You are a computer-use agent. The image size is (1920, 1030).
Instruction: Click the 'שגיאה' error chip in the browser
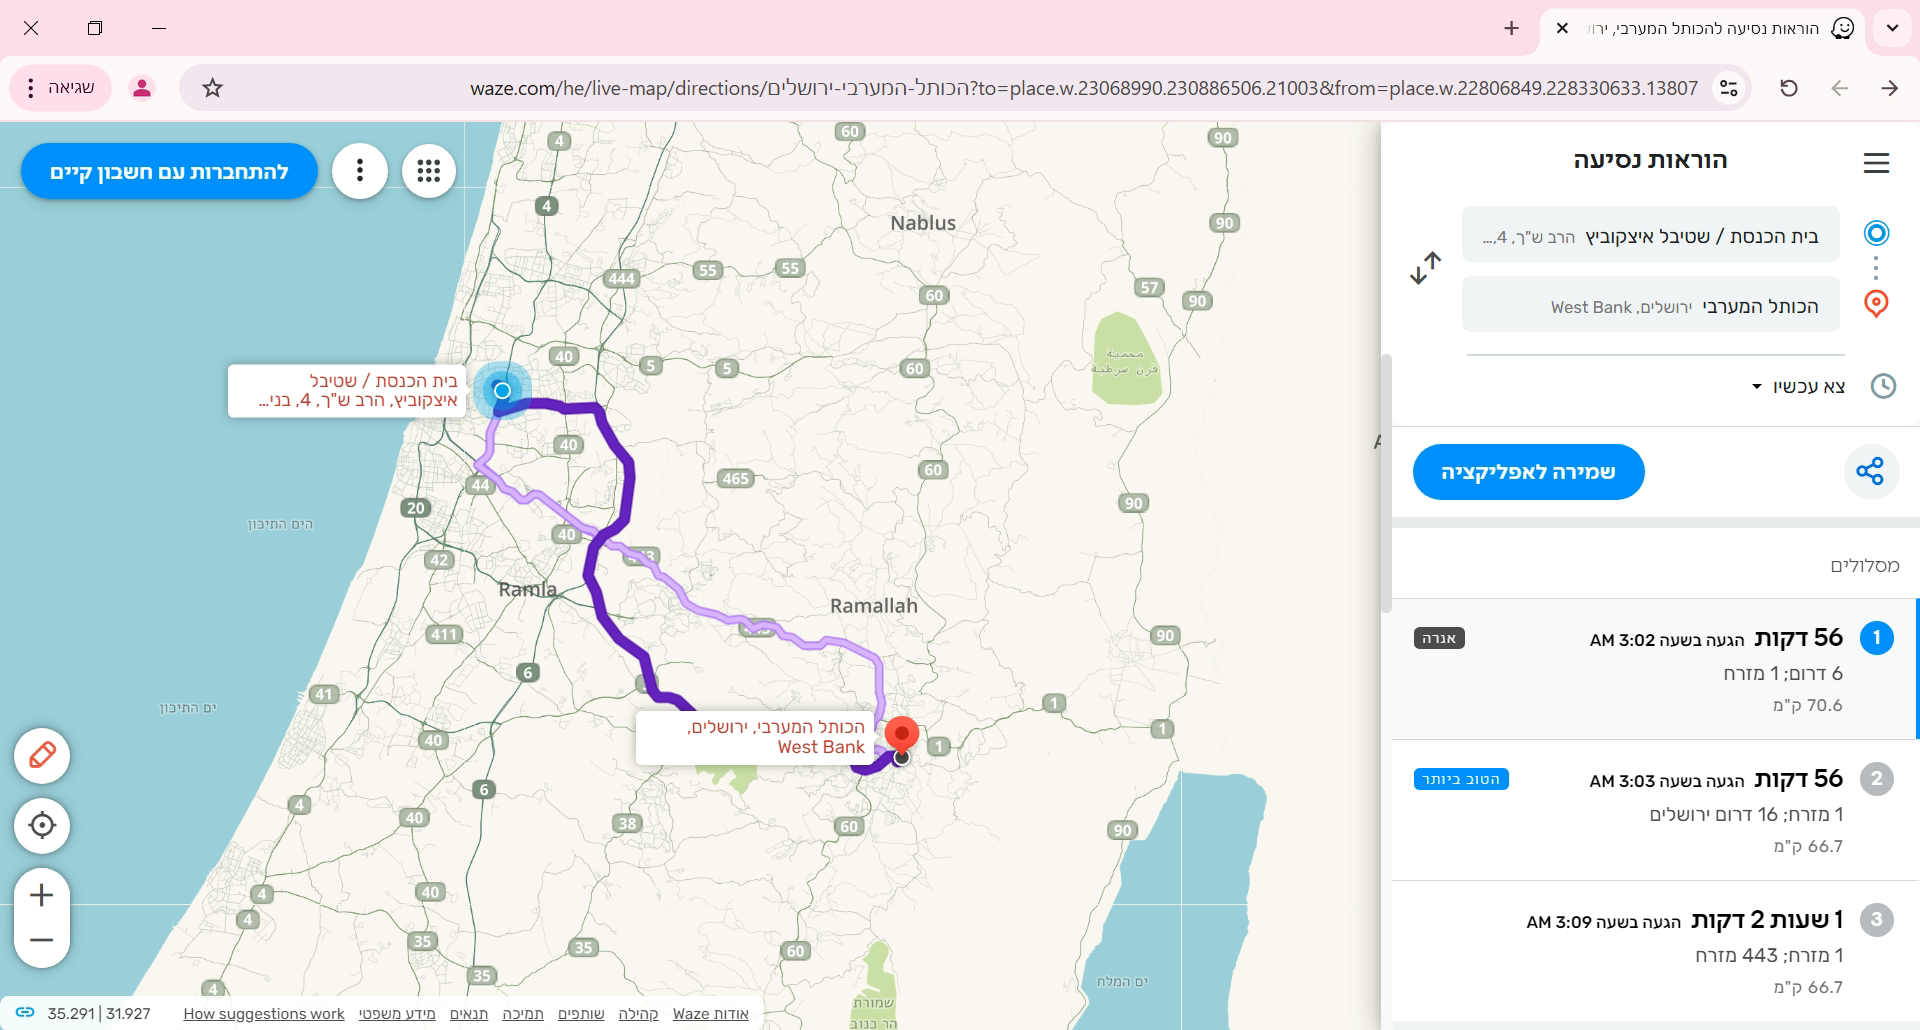pyautogui.click(x=60, y=88)
